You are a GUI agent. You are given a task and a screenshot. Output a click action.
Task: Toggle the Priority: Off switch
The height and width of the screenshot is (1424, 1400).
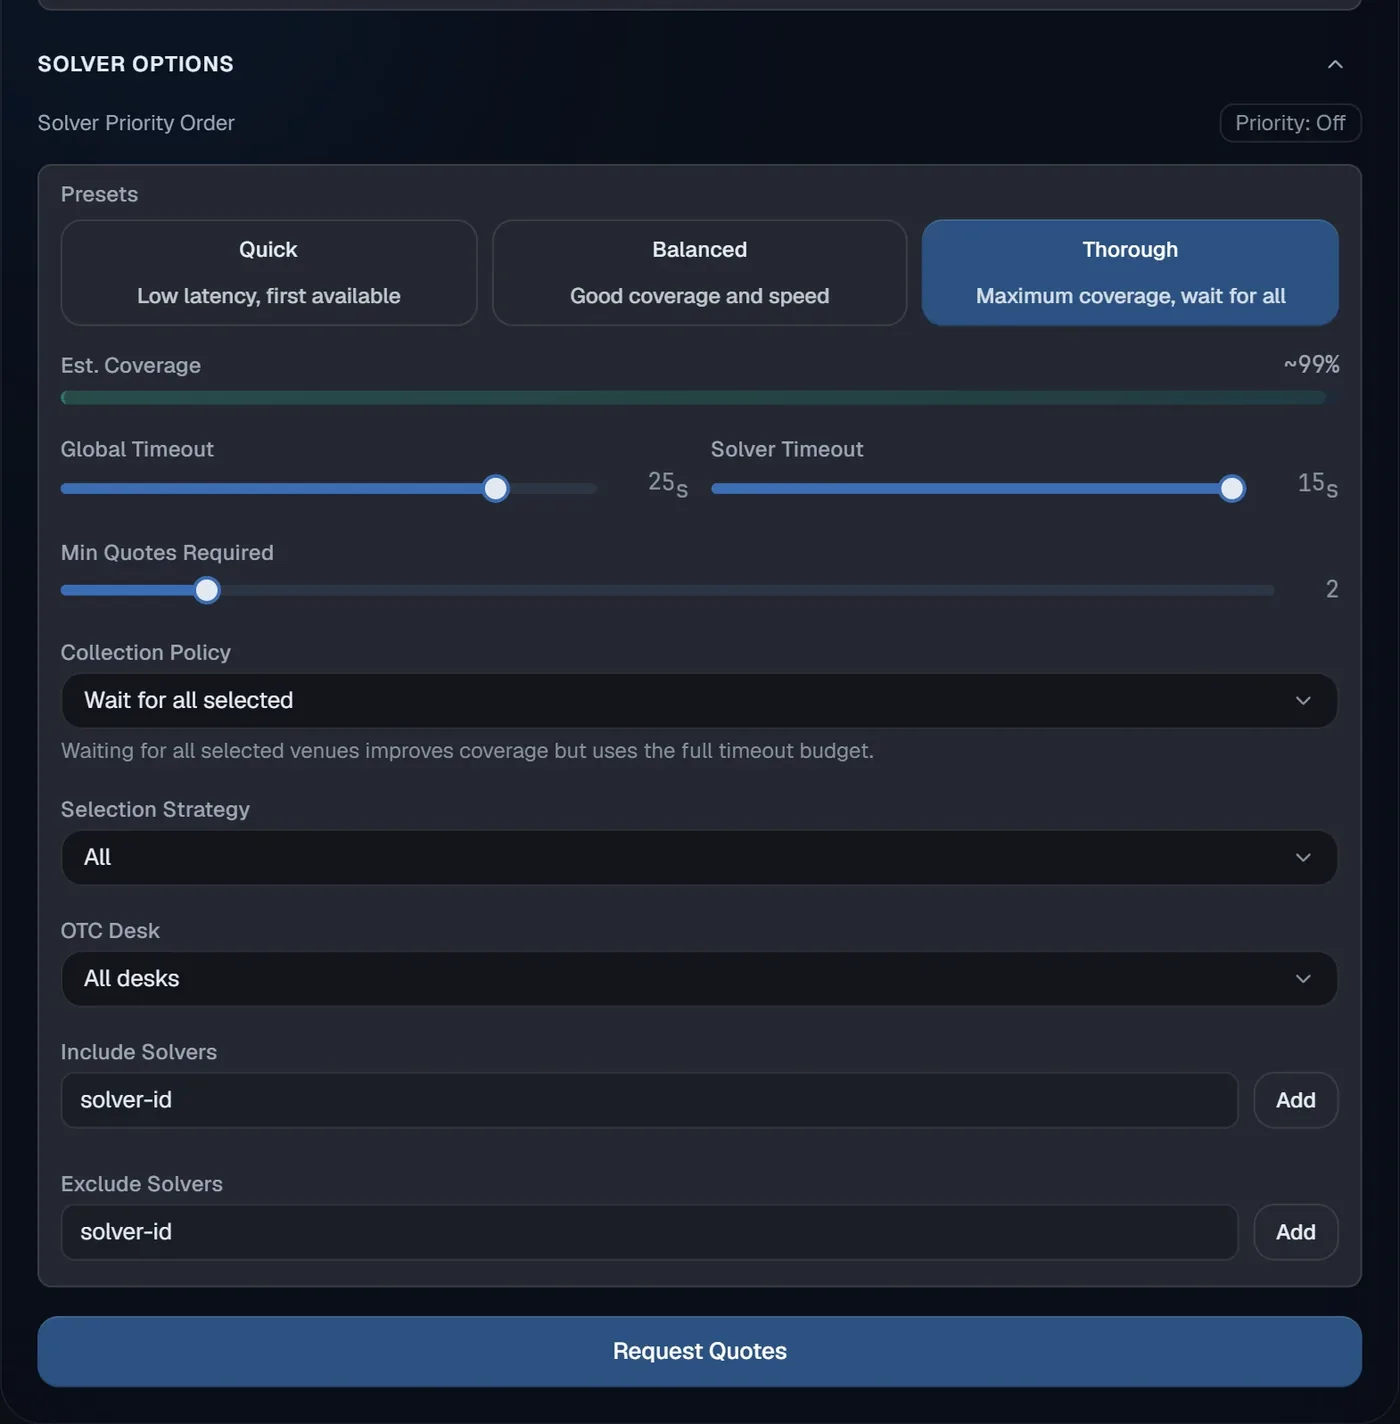click(x=1290, y=123)
